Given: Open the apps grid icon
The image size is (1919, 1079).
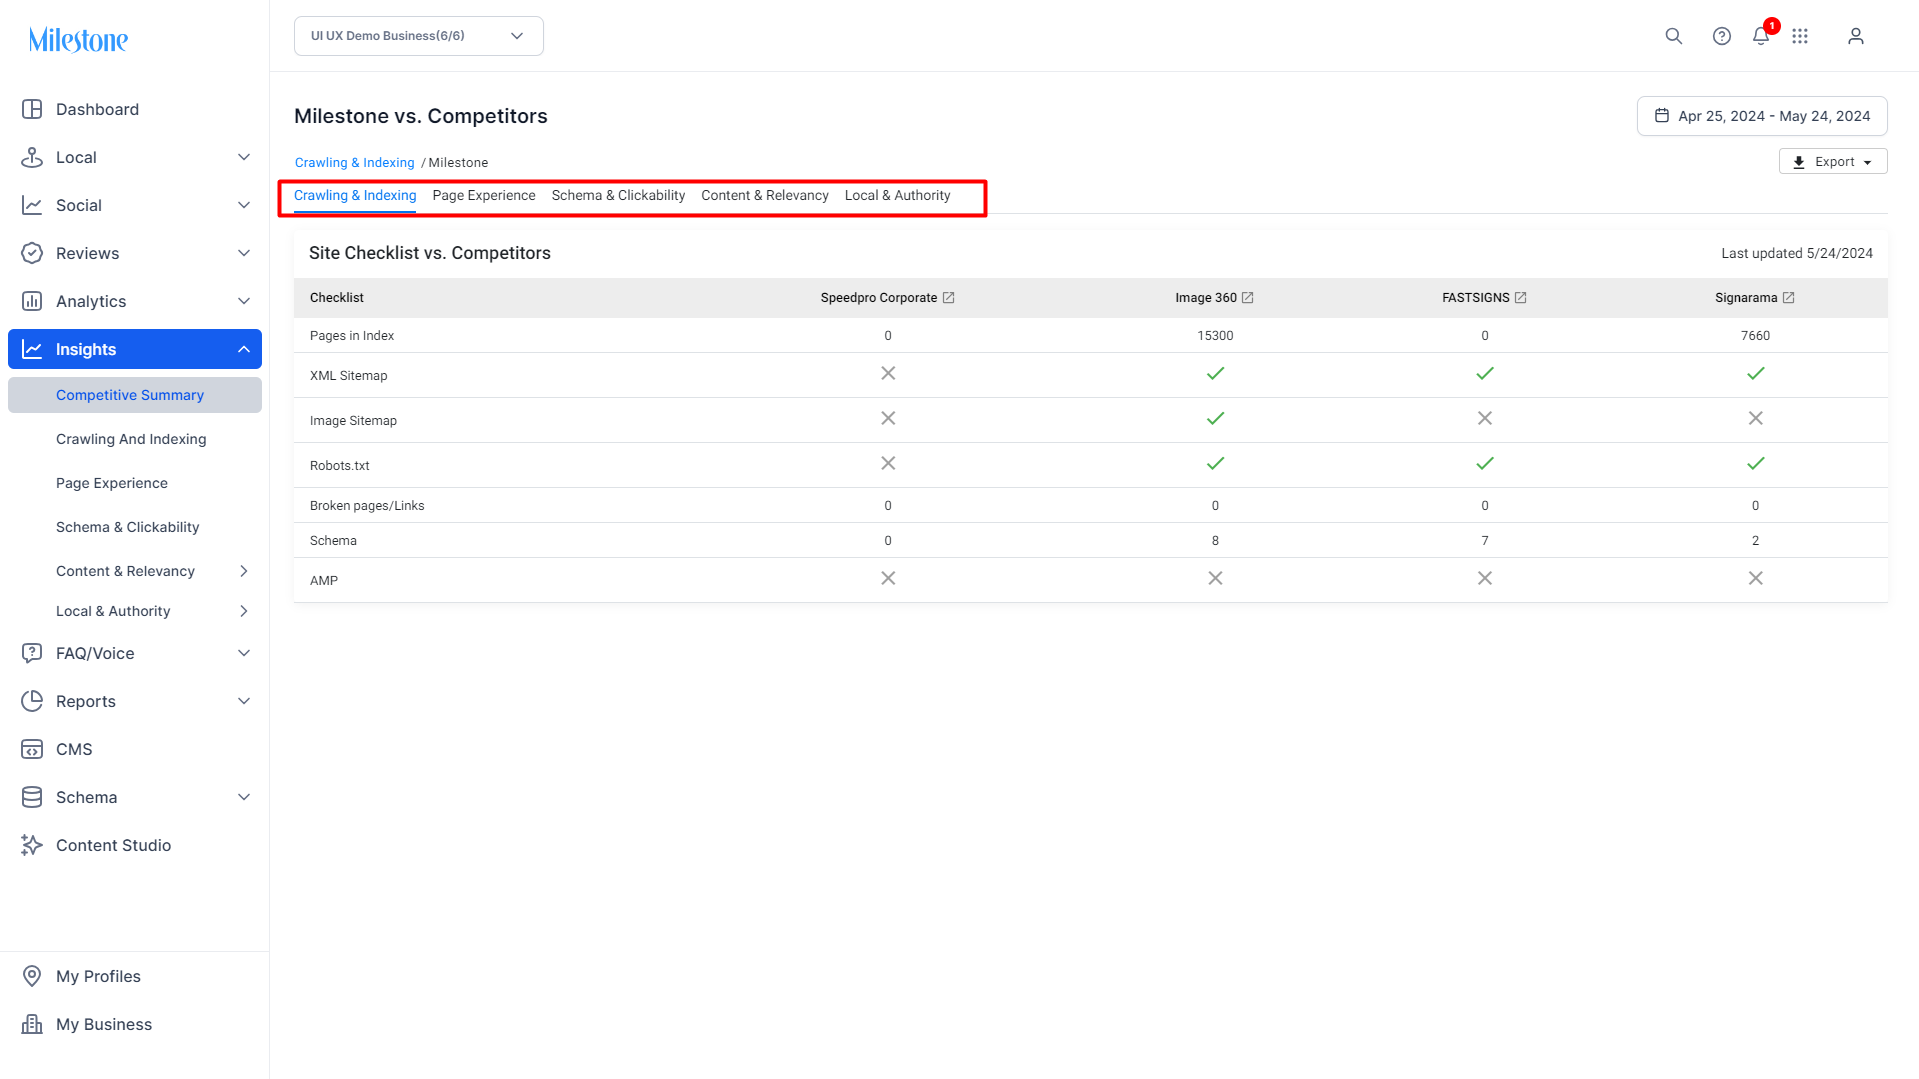Looking at the screenshot, I should (1800, 36).
